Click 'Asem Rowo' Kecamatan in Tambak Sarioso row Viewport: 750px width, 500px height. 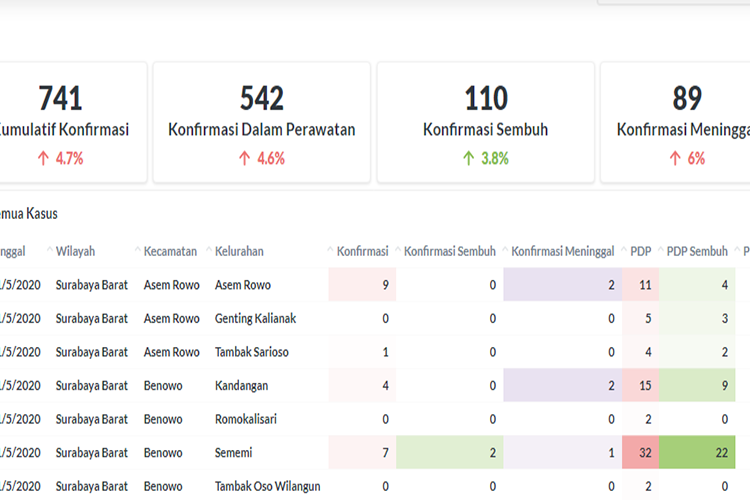click(171, 352)
